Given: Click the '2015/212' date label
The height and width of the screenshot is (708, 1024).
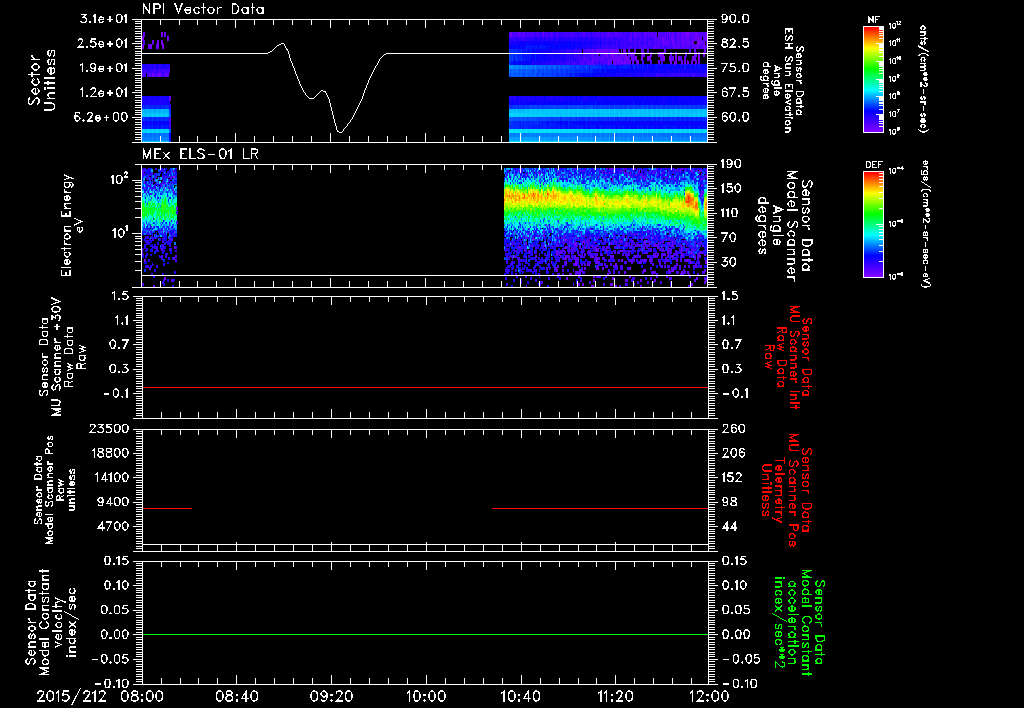Looking at the screenshot, I should (x=71, y=696).
